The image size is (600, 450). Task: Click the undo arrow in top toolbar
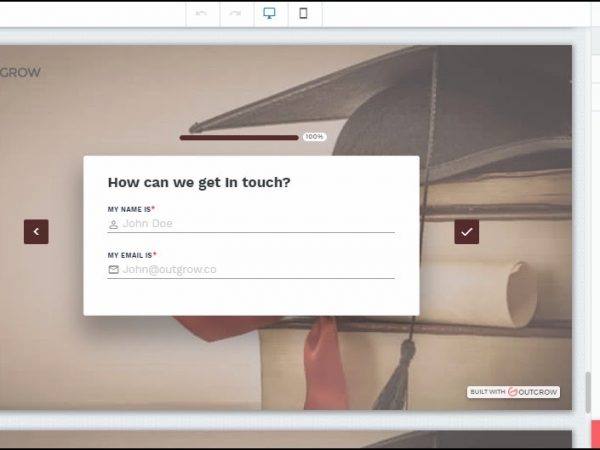point(202,13)
